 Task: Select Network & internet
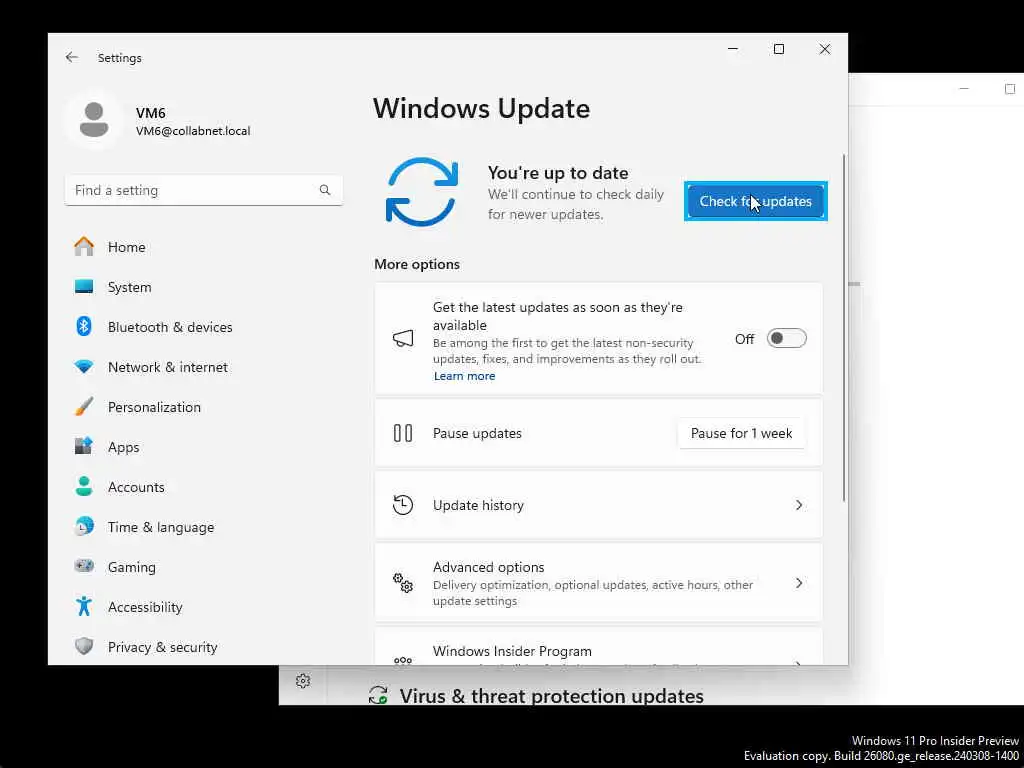coord(204,367)
